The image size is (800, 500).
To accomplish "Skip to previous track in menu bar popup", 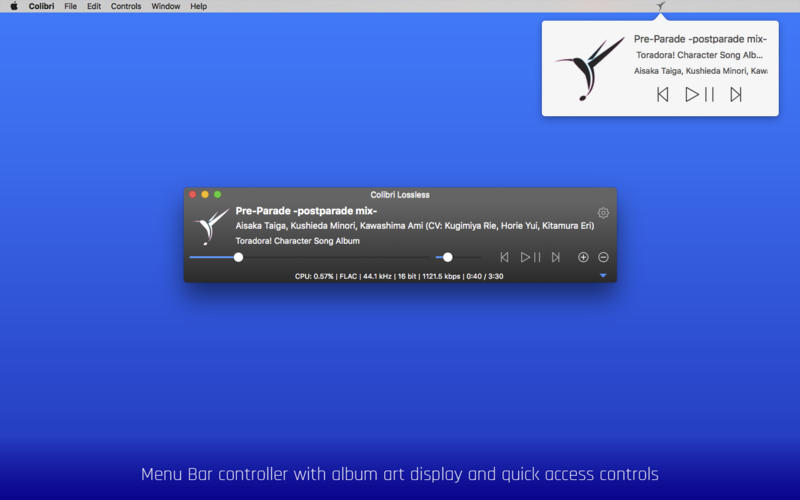I will (662, 94).
